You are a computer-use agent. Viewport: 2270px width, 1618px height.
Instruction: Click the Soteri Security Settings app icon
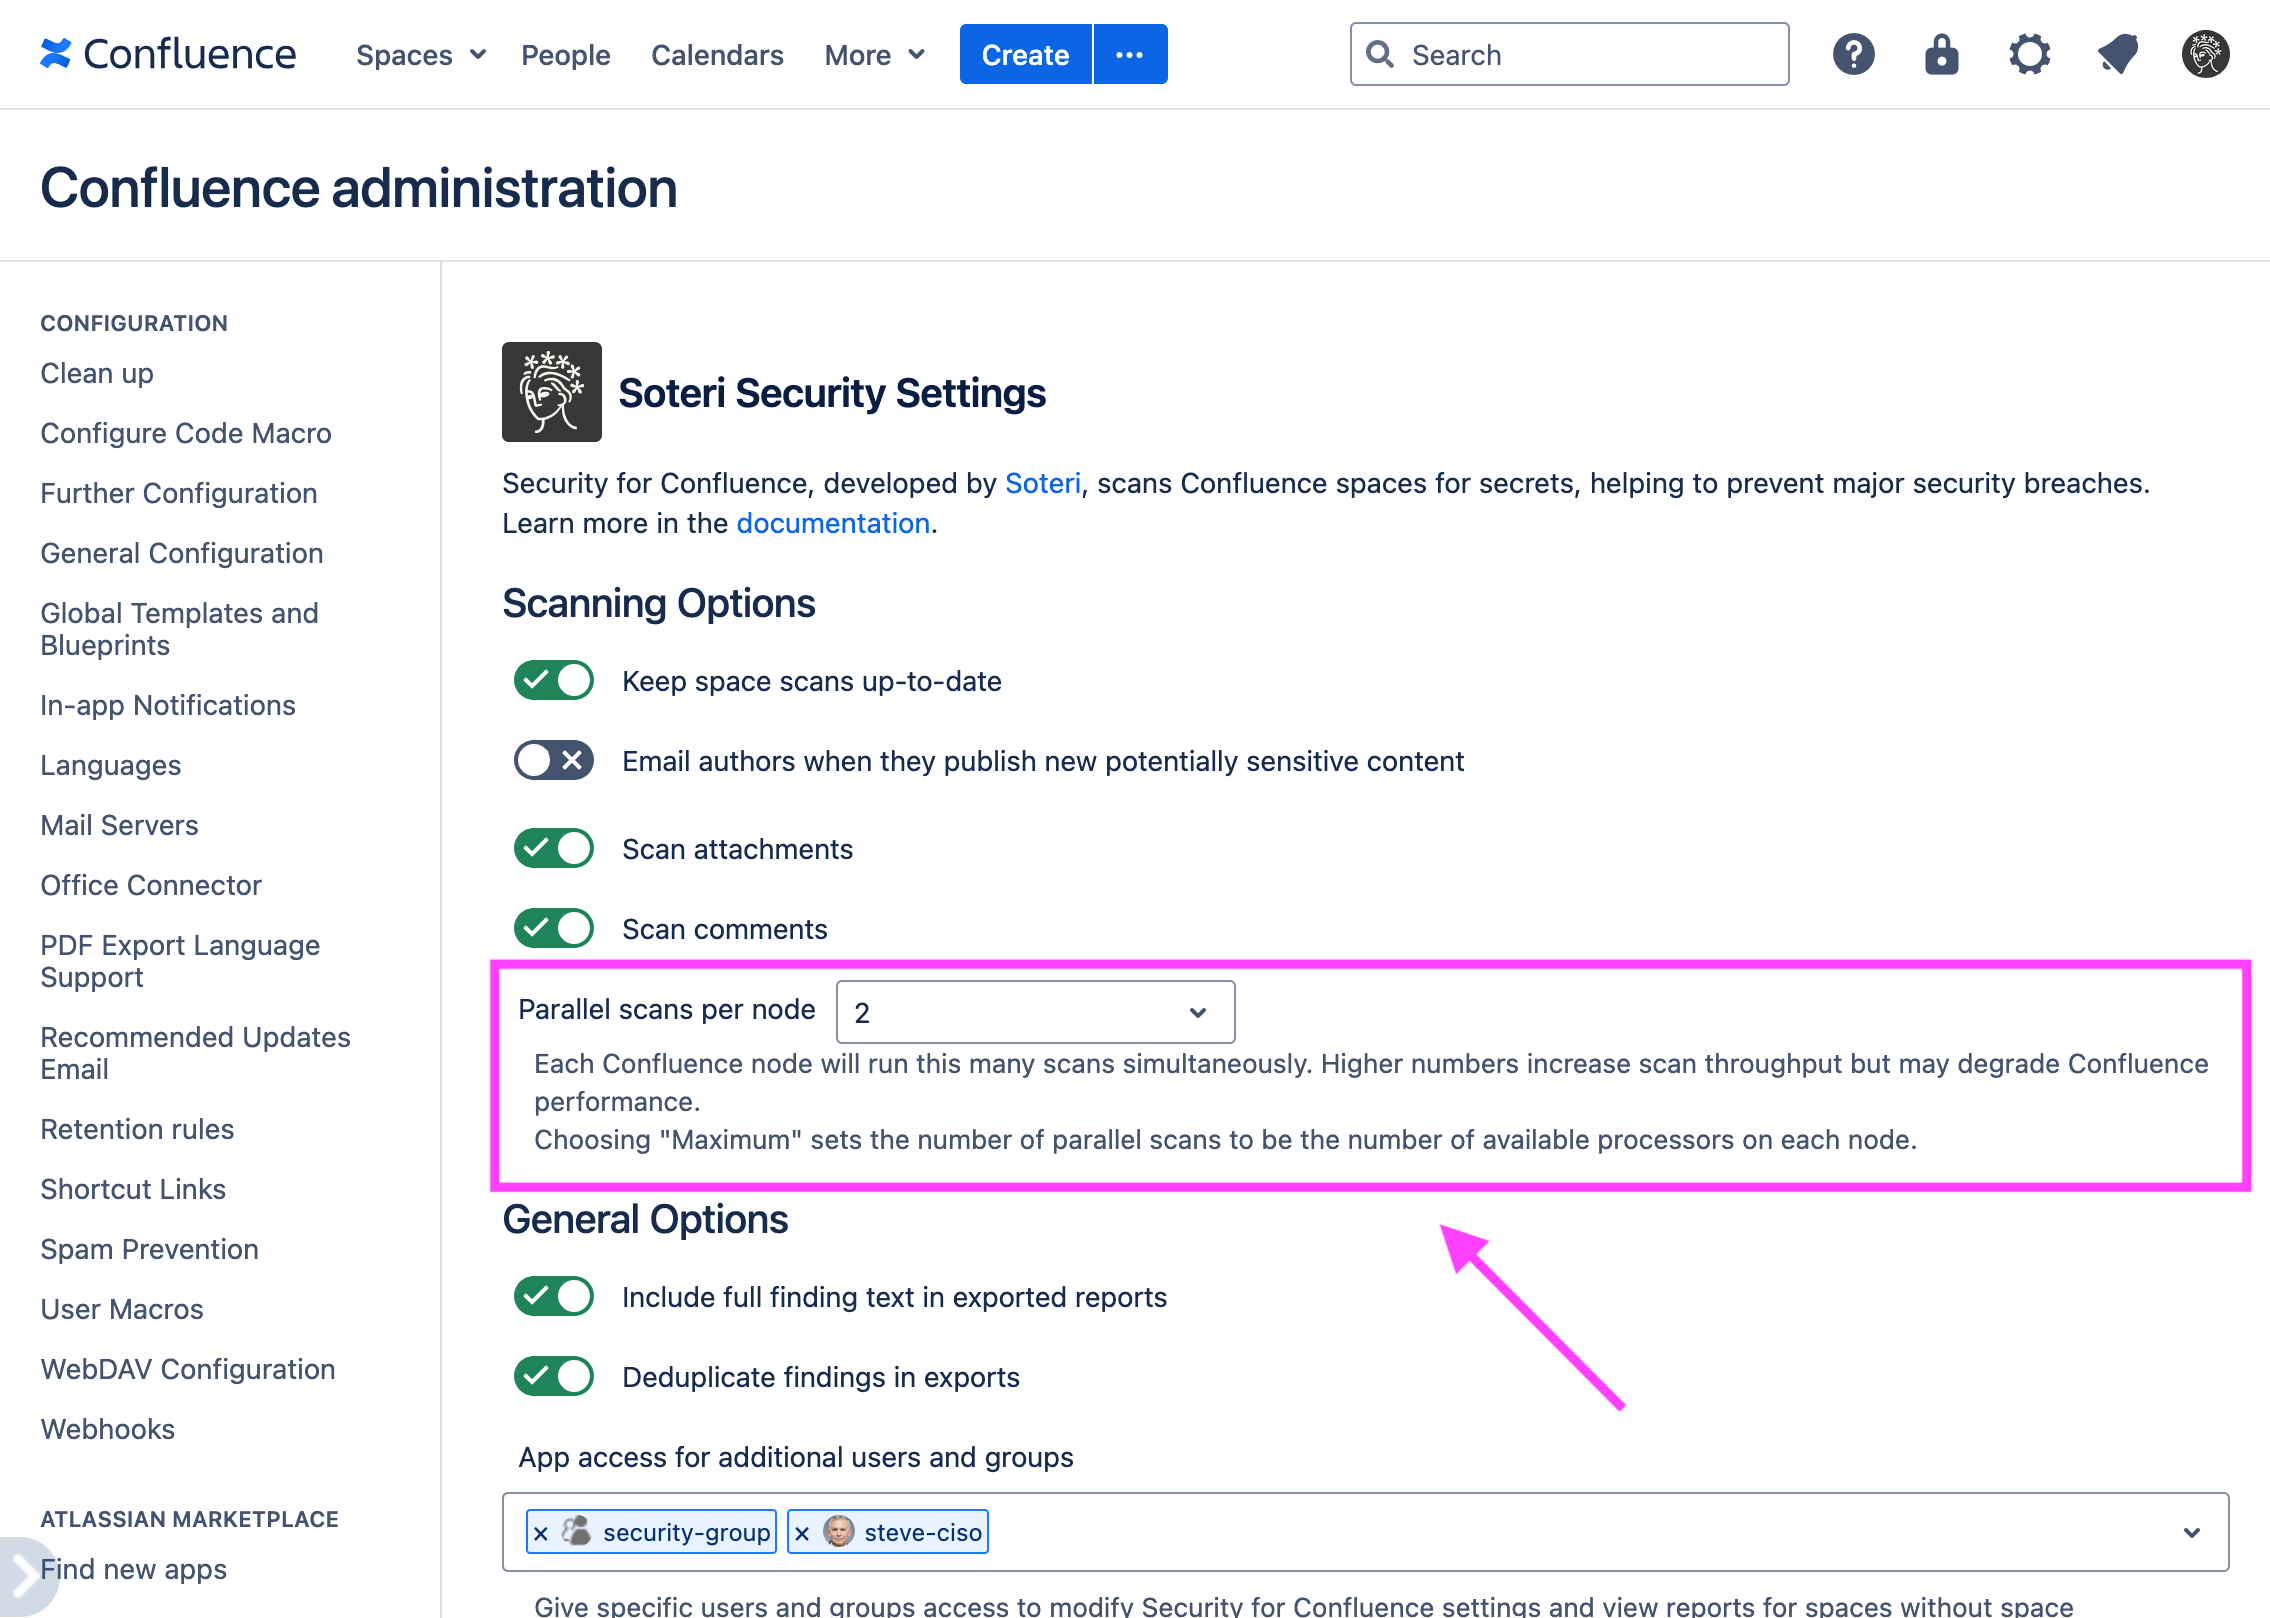tap(551, 390)
